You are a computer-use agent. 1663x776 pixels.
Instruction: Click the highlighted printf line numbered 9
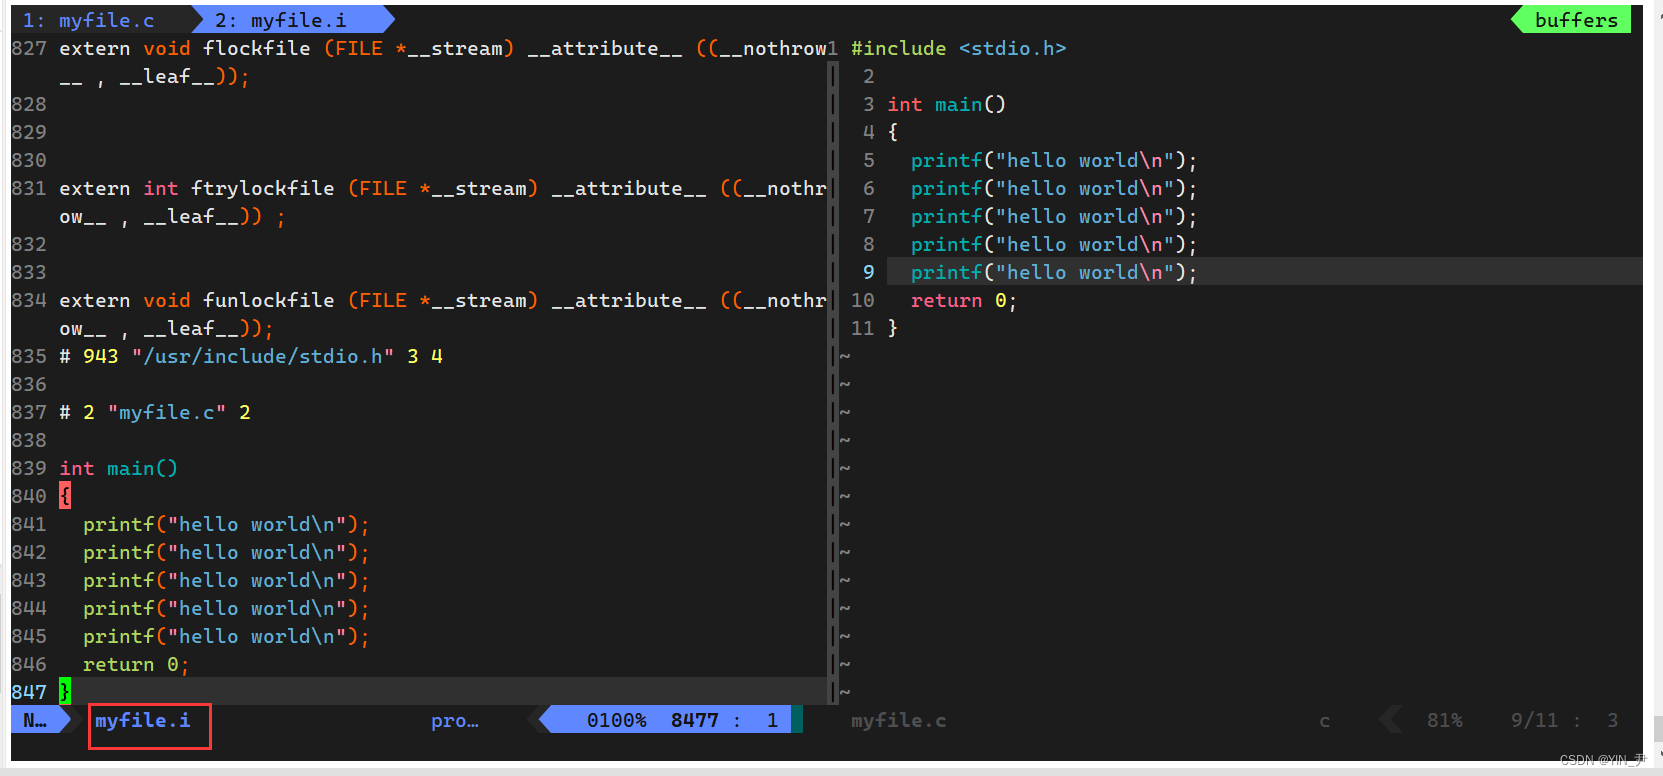pos(1053,272)
